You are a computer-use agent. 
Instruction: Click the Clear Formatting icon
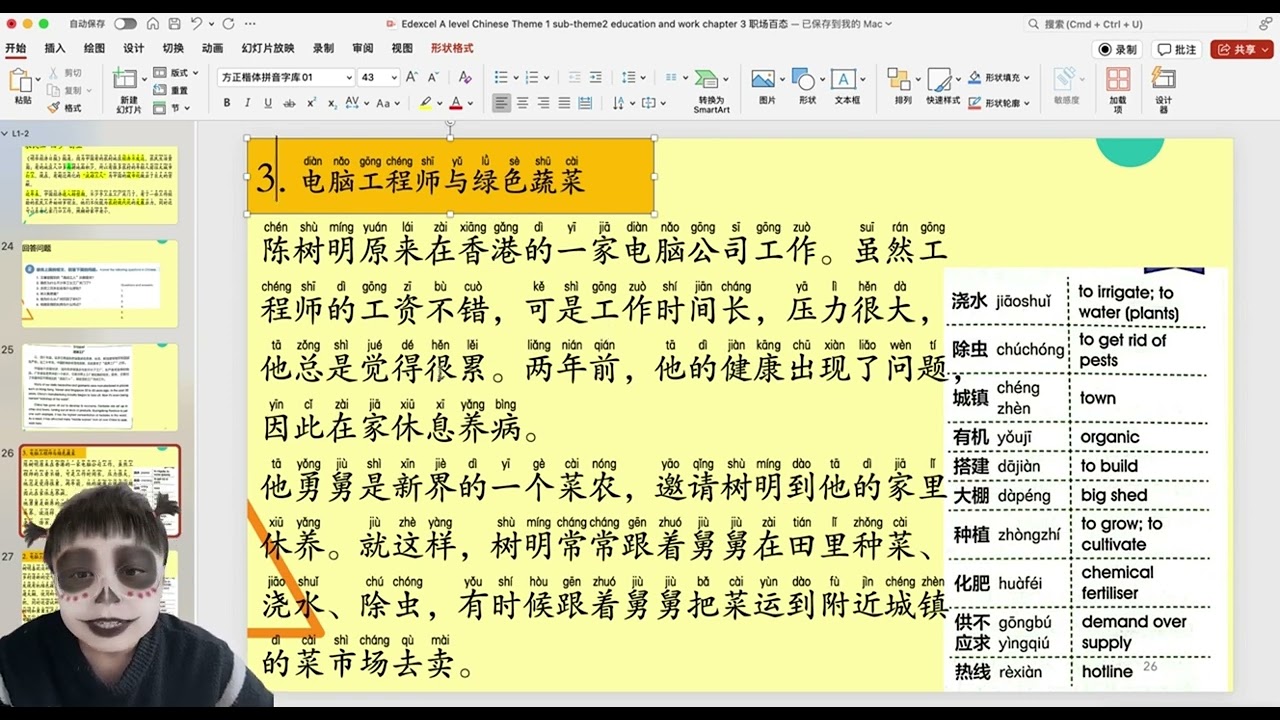[x=465, y=77]
